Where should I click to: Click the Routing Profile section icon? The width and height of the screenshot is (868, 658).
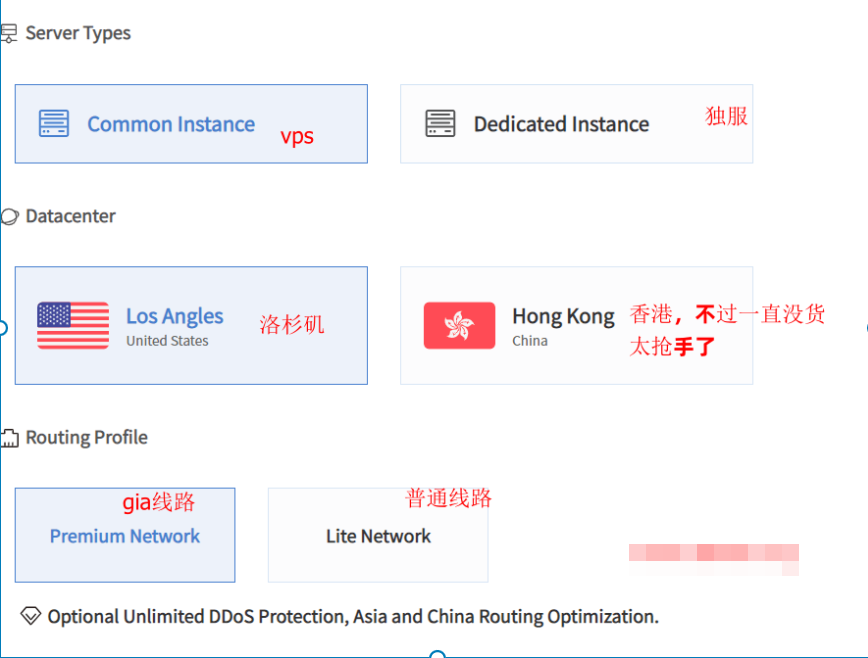click(10, 438)
